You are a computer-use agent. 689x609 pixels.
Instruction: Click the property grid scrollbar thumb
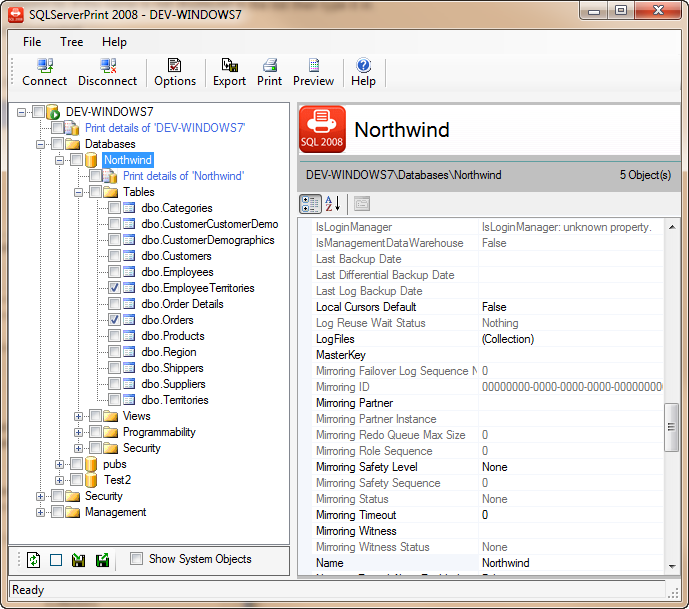pyautogui.click(x=671, y=427)
